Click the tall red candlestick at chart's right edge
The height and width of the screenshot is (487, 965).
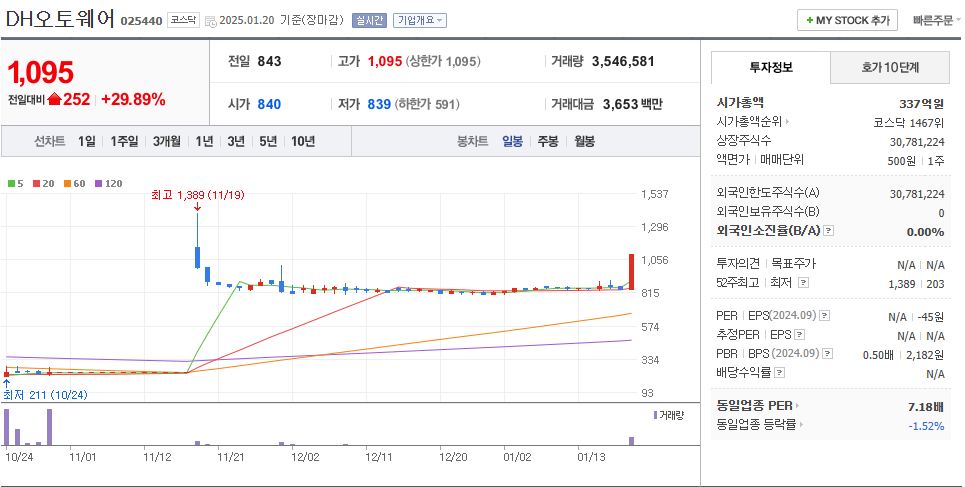pyautogui.click(x=631, y=271)
